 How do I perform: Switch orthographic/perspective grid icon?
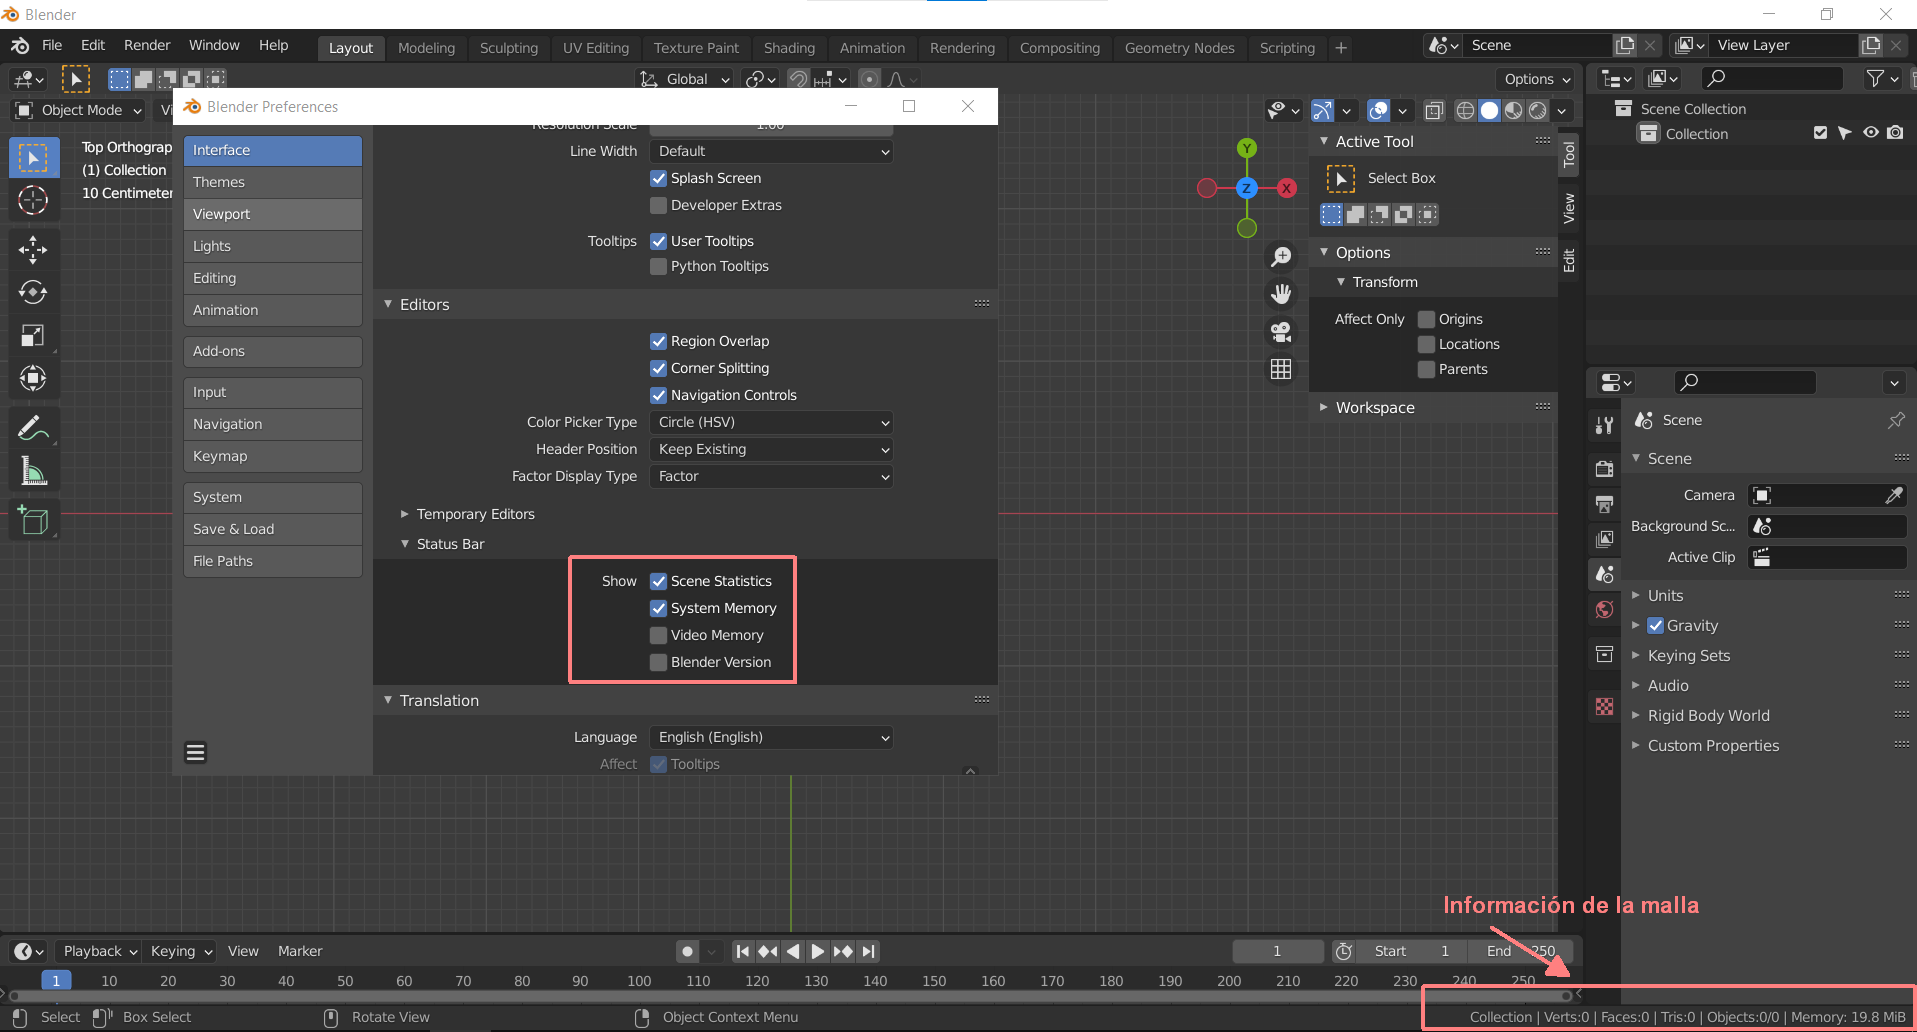1281,369
